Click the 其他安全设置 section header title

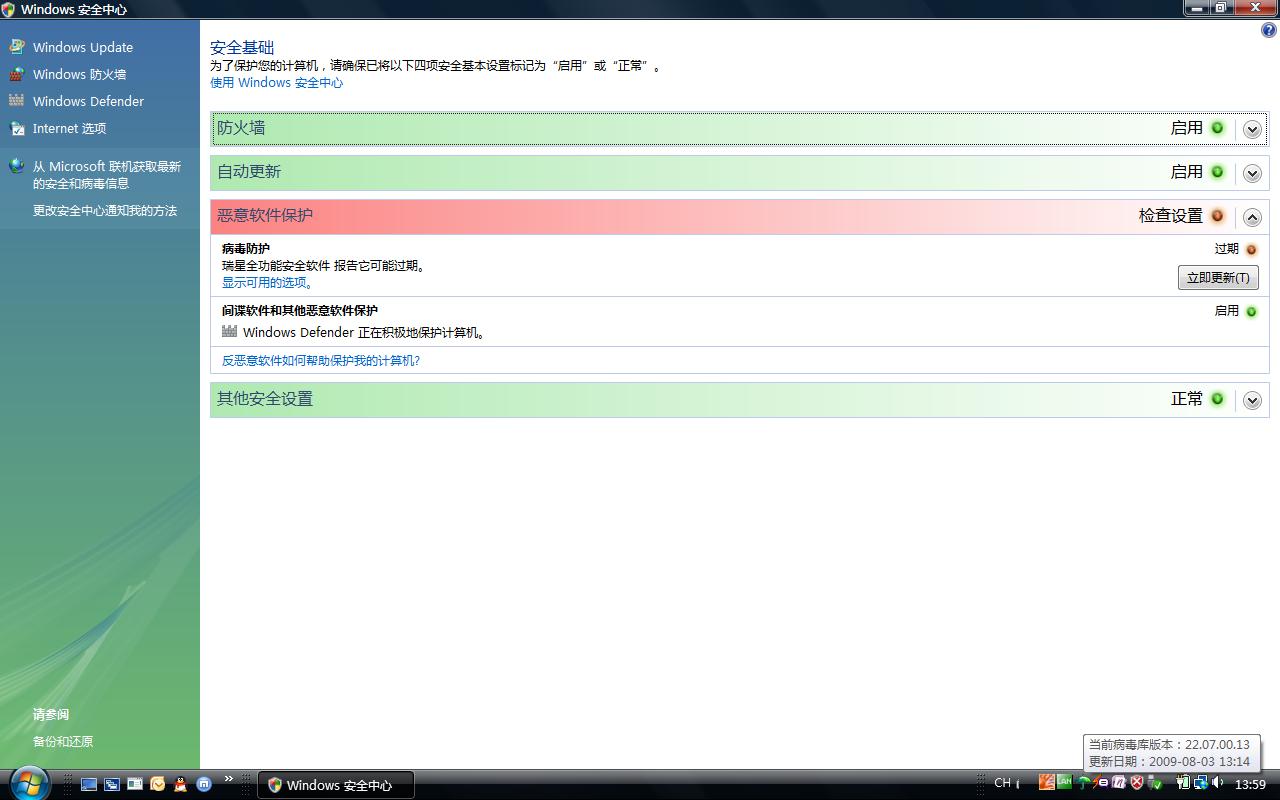point(265,399)
